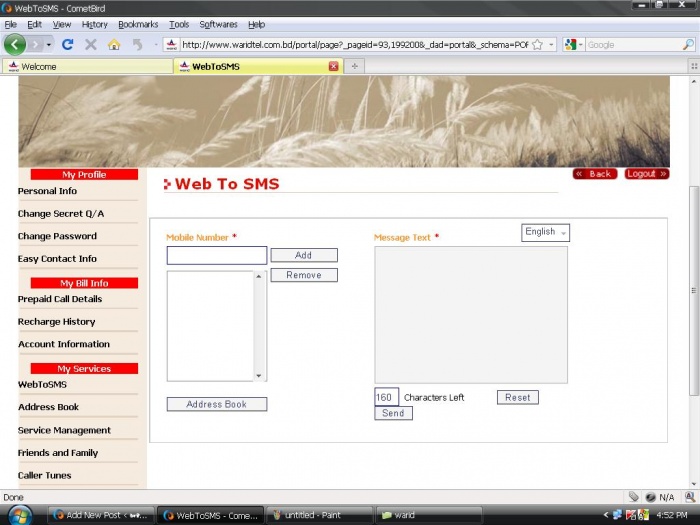Click the red Back button
This screenshot has width=700, height=525.
[595, 174]
